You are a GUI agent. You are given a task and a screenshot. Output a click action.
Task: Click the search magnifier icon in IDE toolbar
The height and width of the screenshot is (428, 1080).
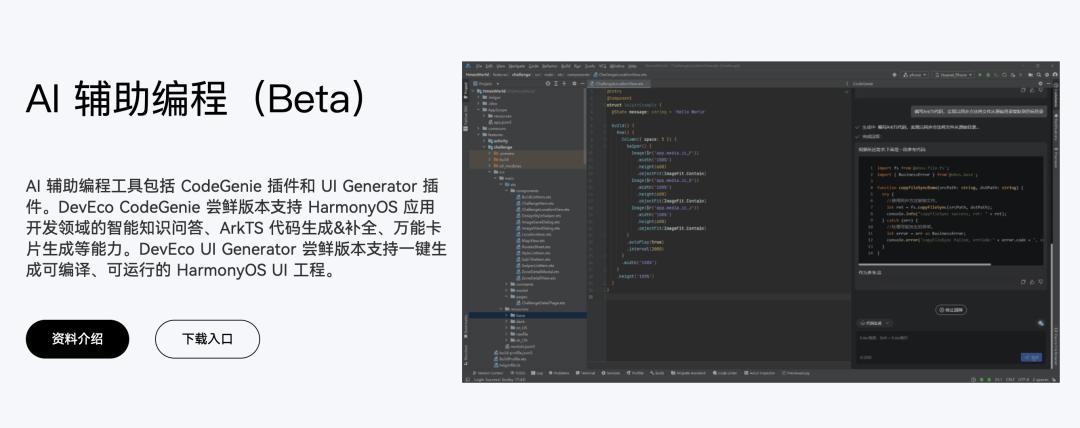coord(1039,74)
